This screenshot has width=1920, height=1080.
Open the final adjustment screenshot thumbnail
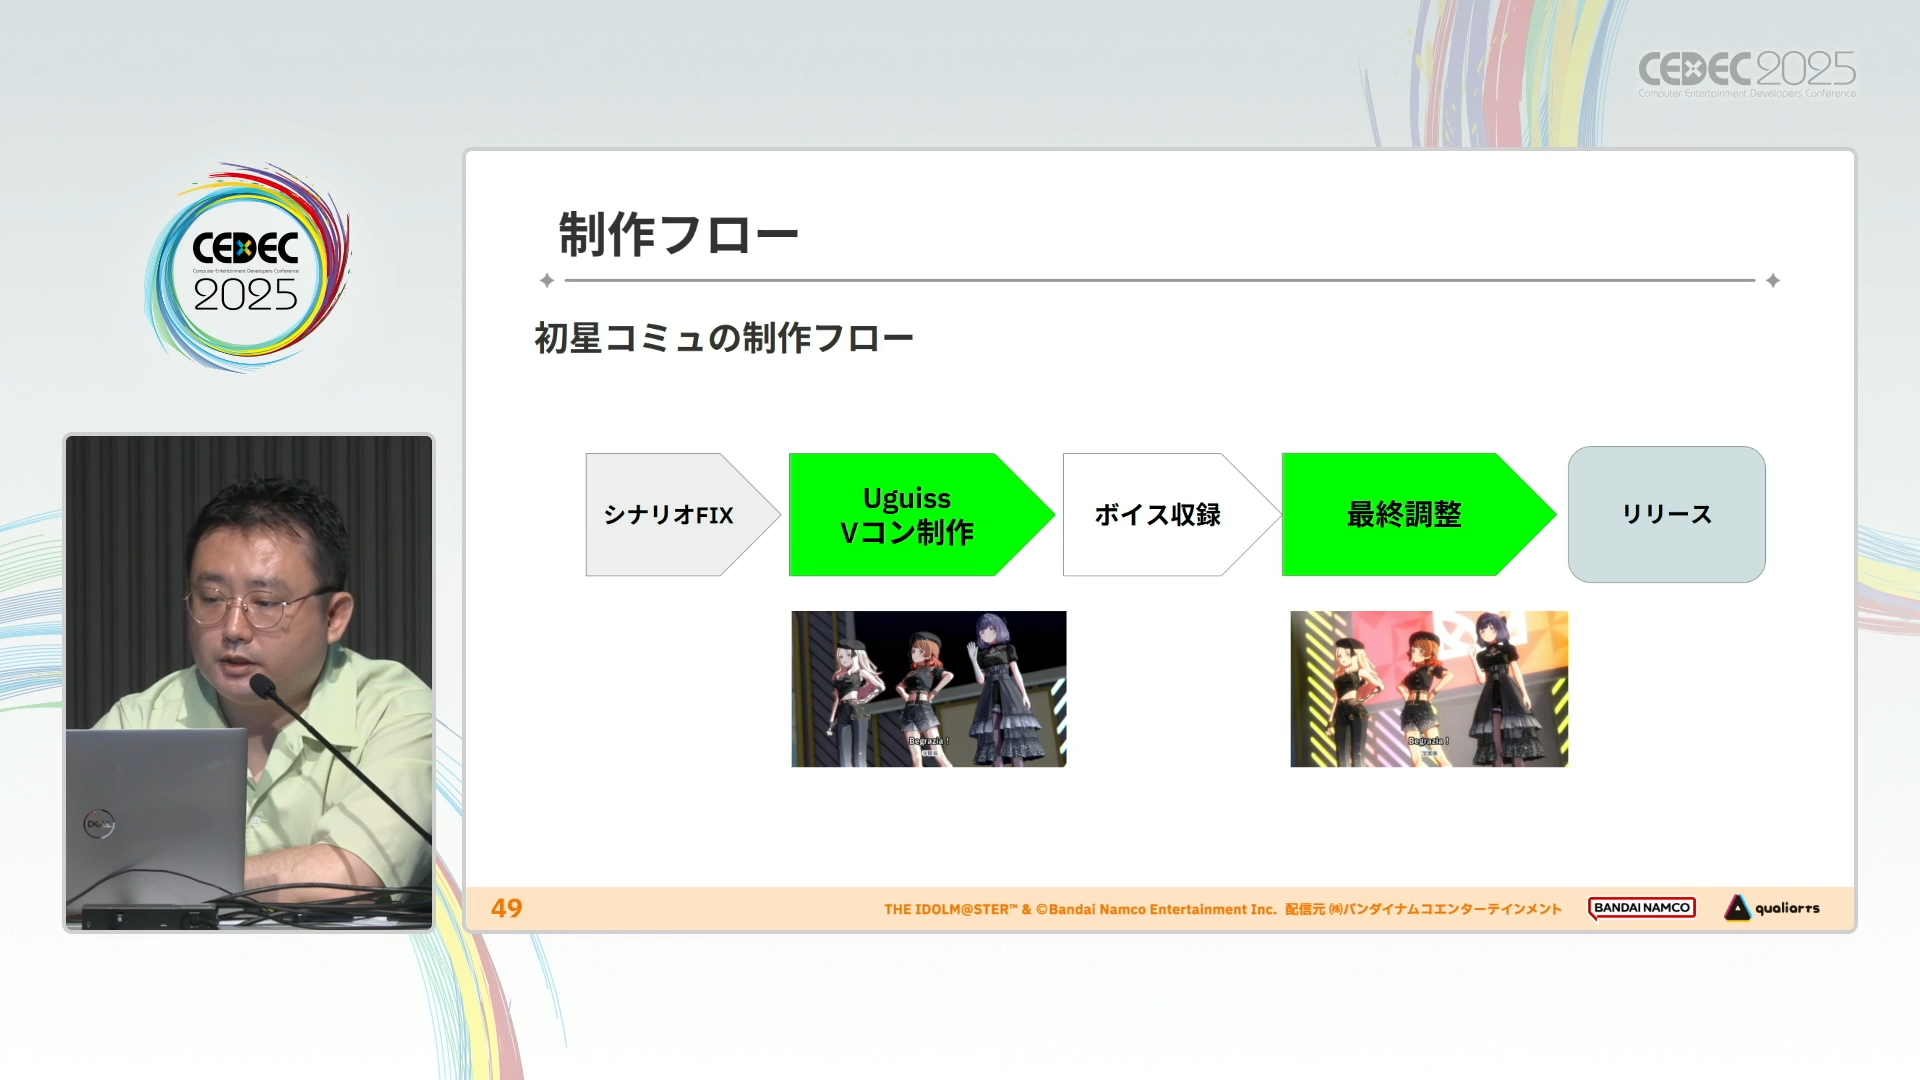click(1428, 689)
